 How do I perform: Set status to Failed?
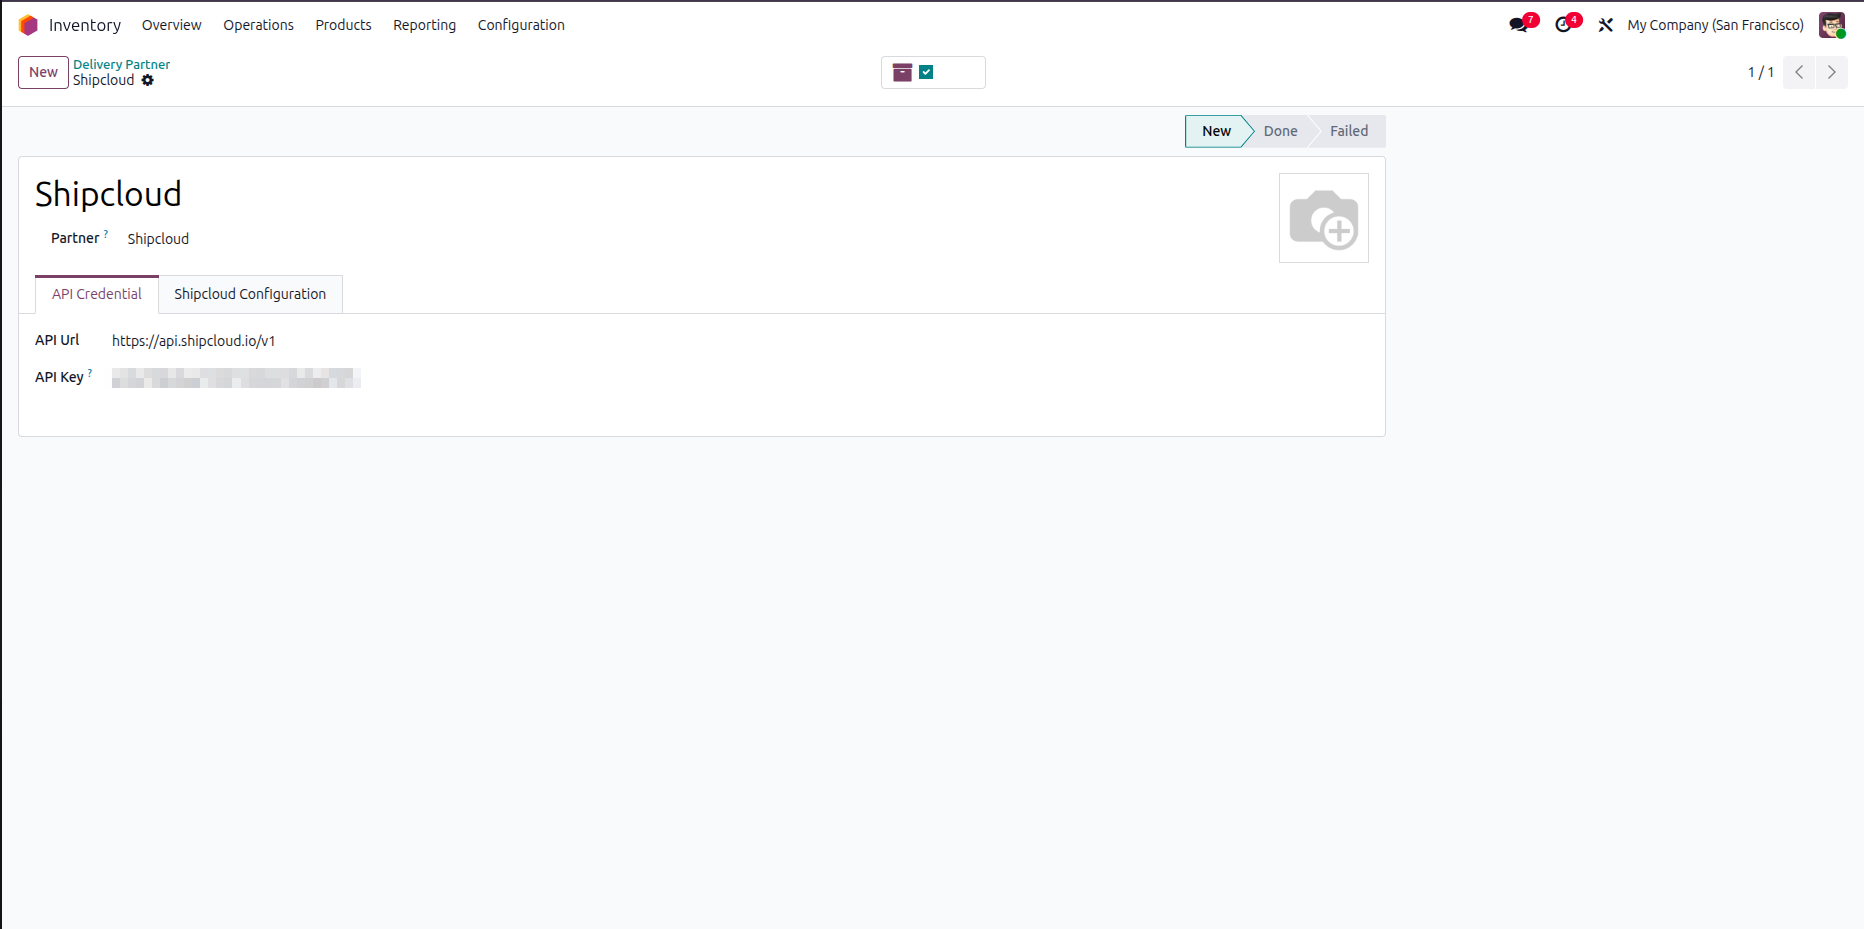(x=1349, y=131)
